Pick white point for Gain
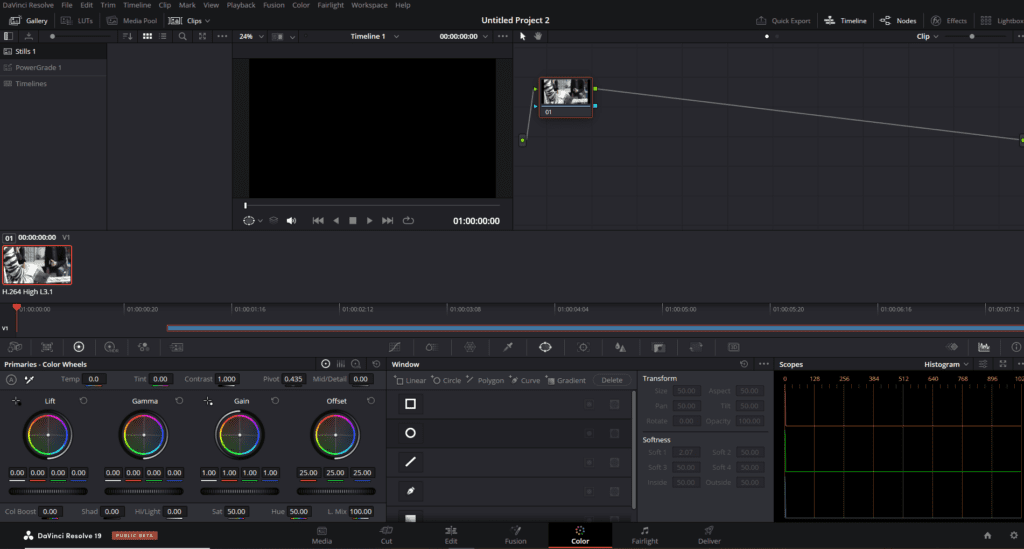Screen dimensions: 1024x549 (208, 401)
